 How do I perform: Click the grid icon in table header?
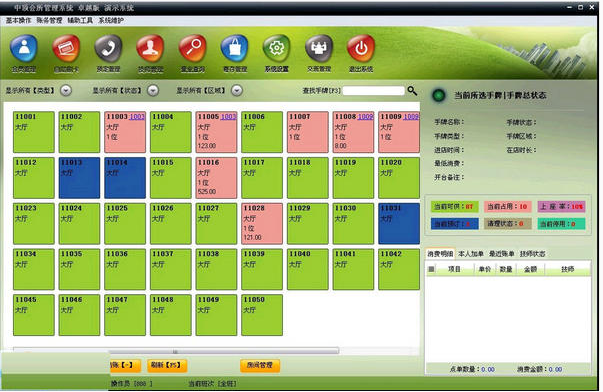click(431, 269)
